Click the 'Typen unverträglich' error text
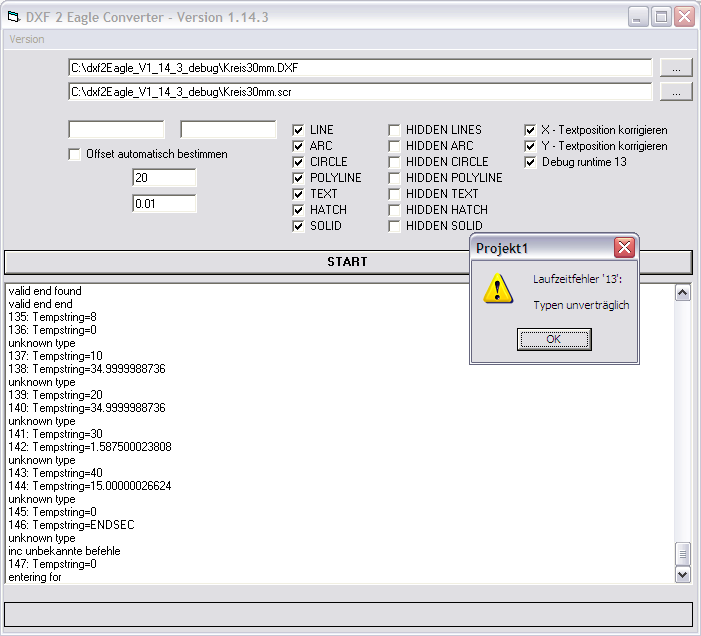 [581, 306]
